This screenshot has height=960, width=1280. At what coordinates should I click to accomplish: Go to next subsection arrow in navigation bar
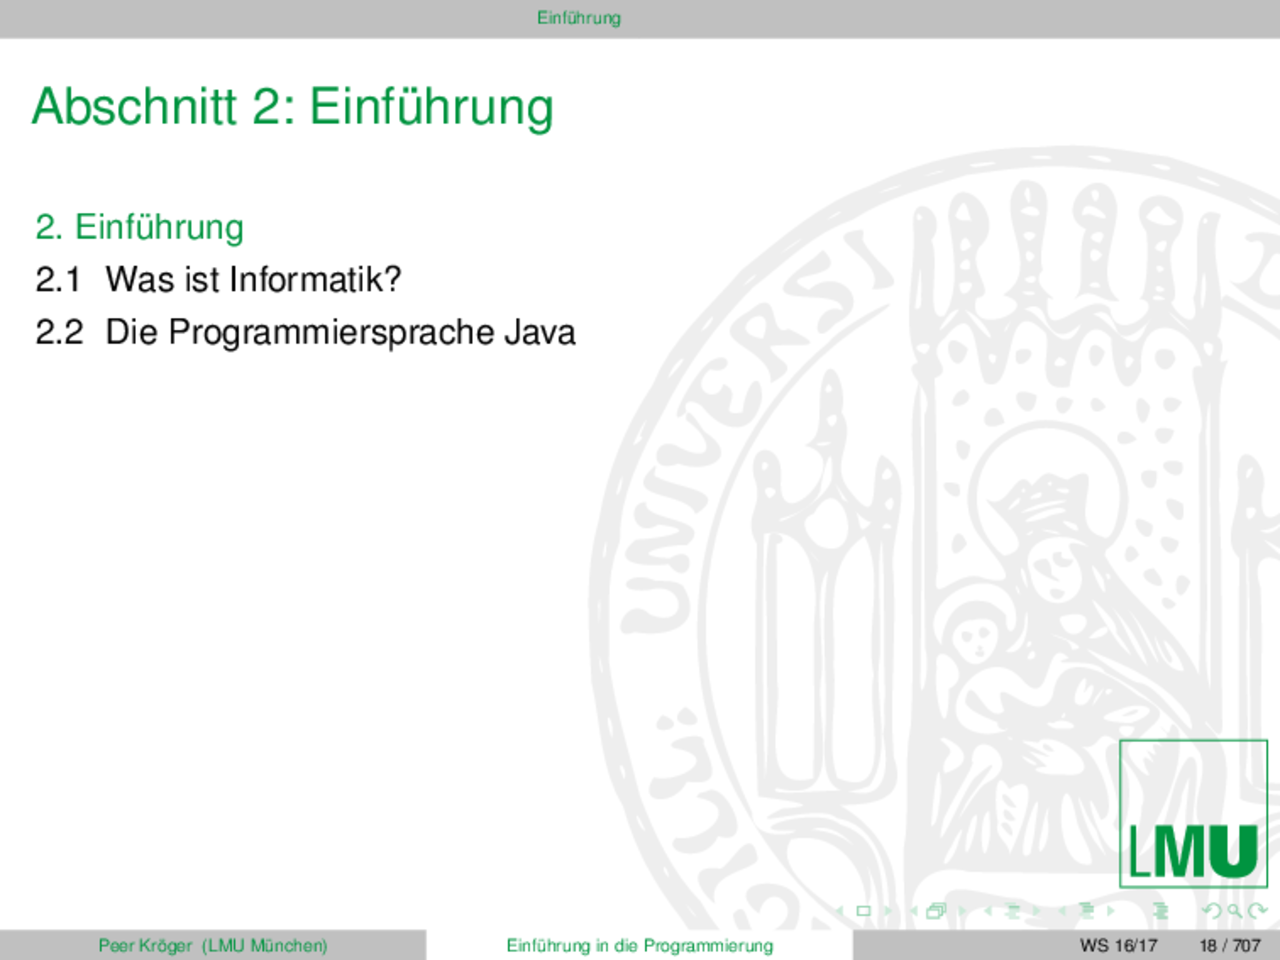[x=1036, y=911]
